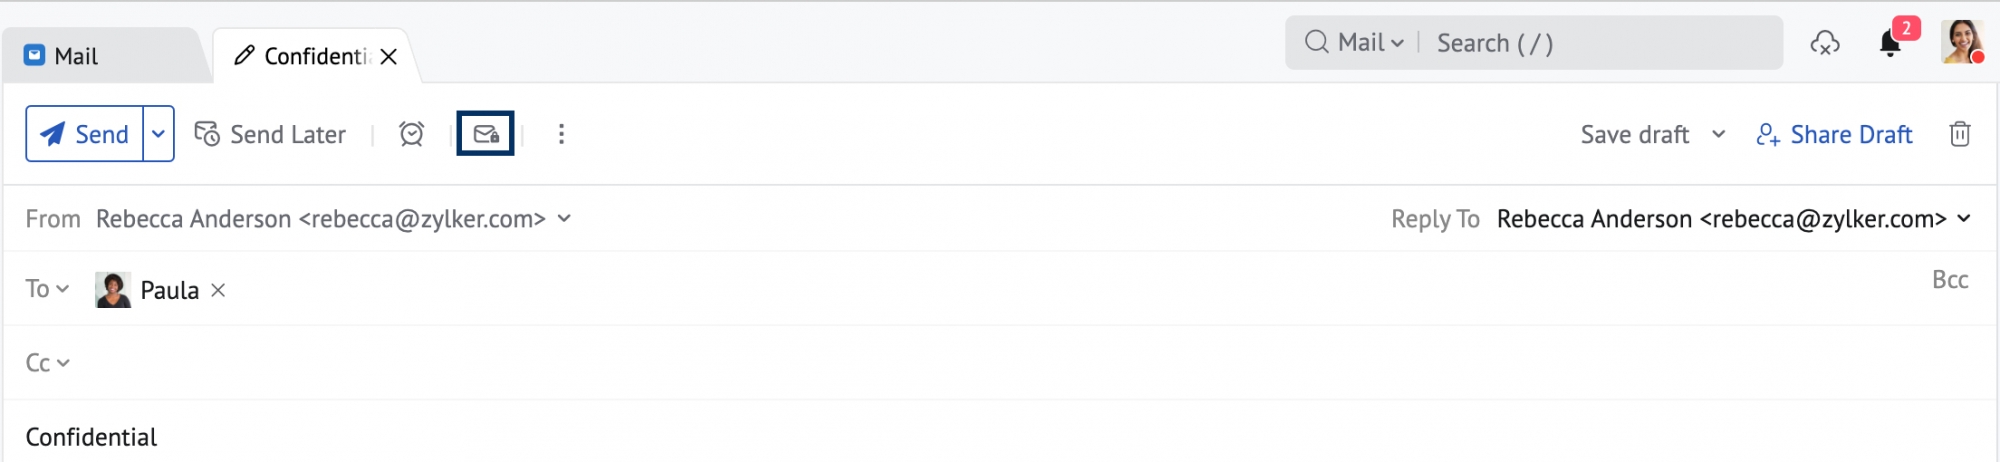The height and width of the screenshot is (462, 2000).
Task: Toggle the secure confidential mail icon
Action: [x=486, y=134]
